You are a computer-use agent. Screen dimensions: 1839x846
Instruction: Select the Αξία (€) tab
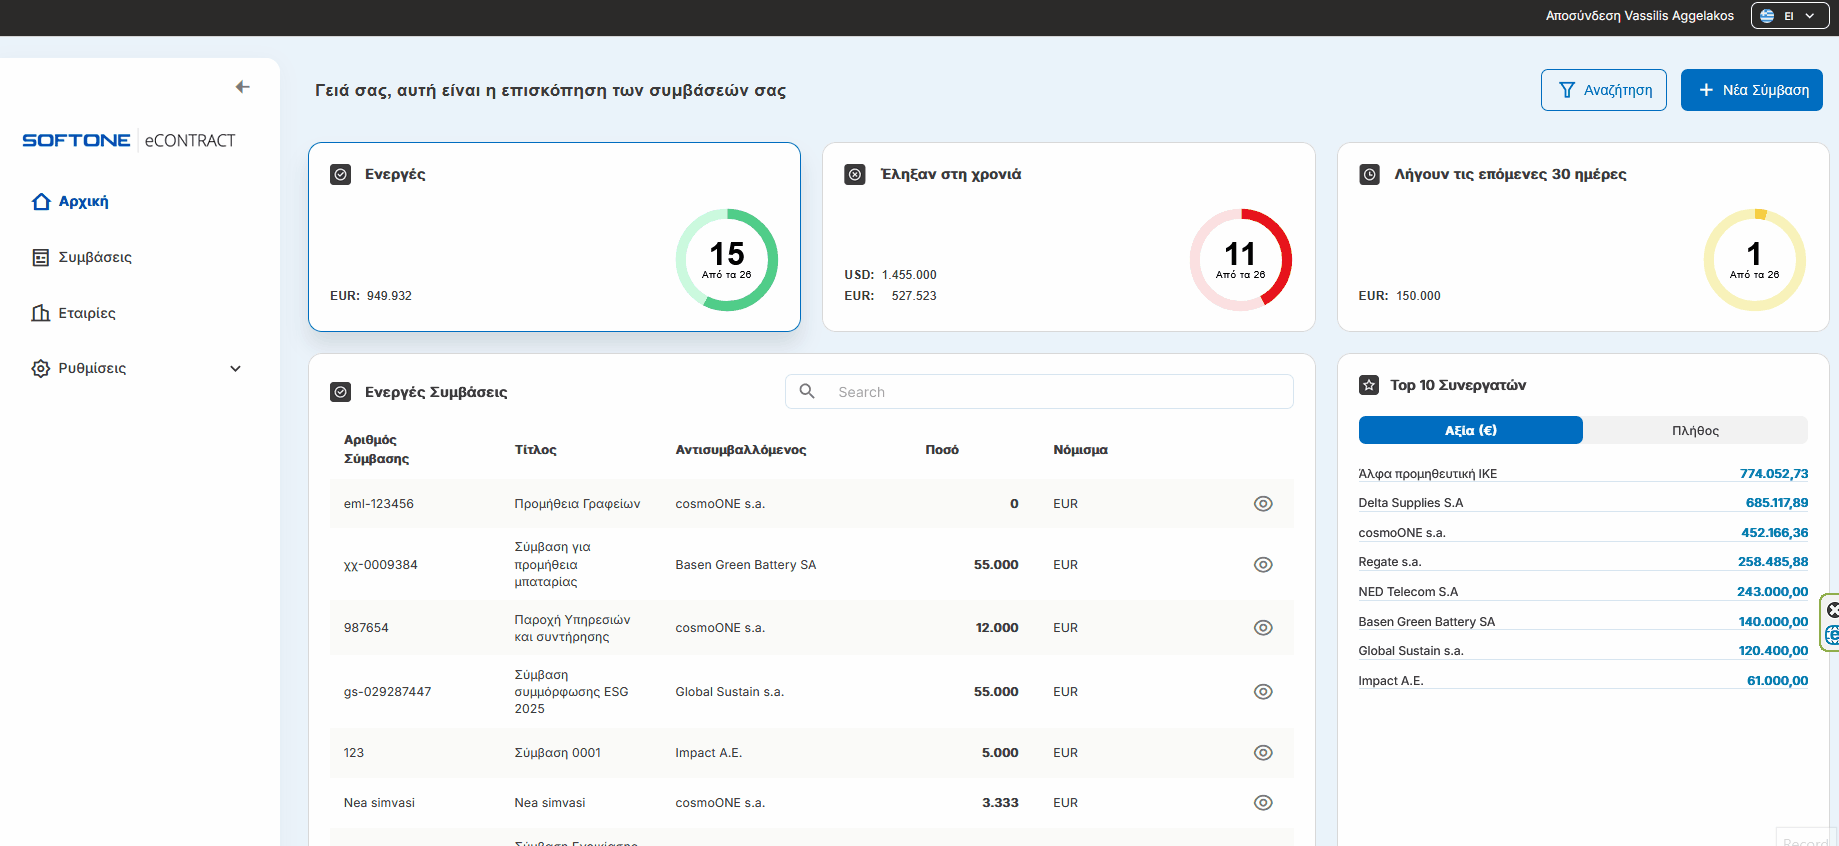click(1470, 431)
